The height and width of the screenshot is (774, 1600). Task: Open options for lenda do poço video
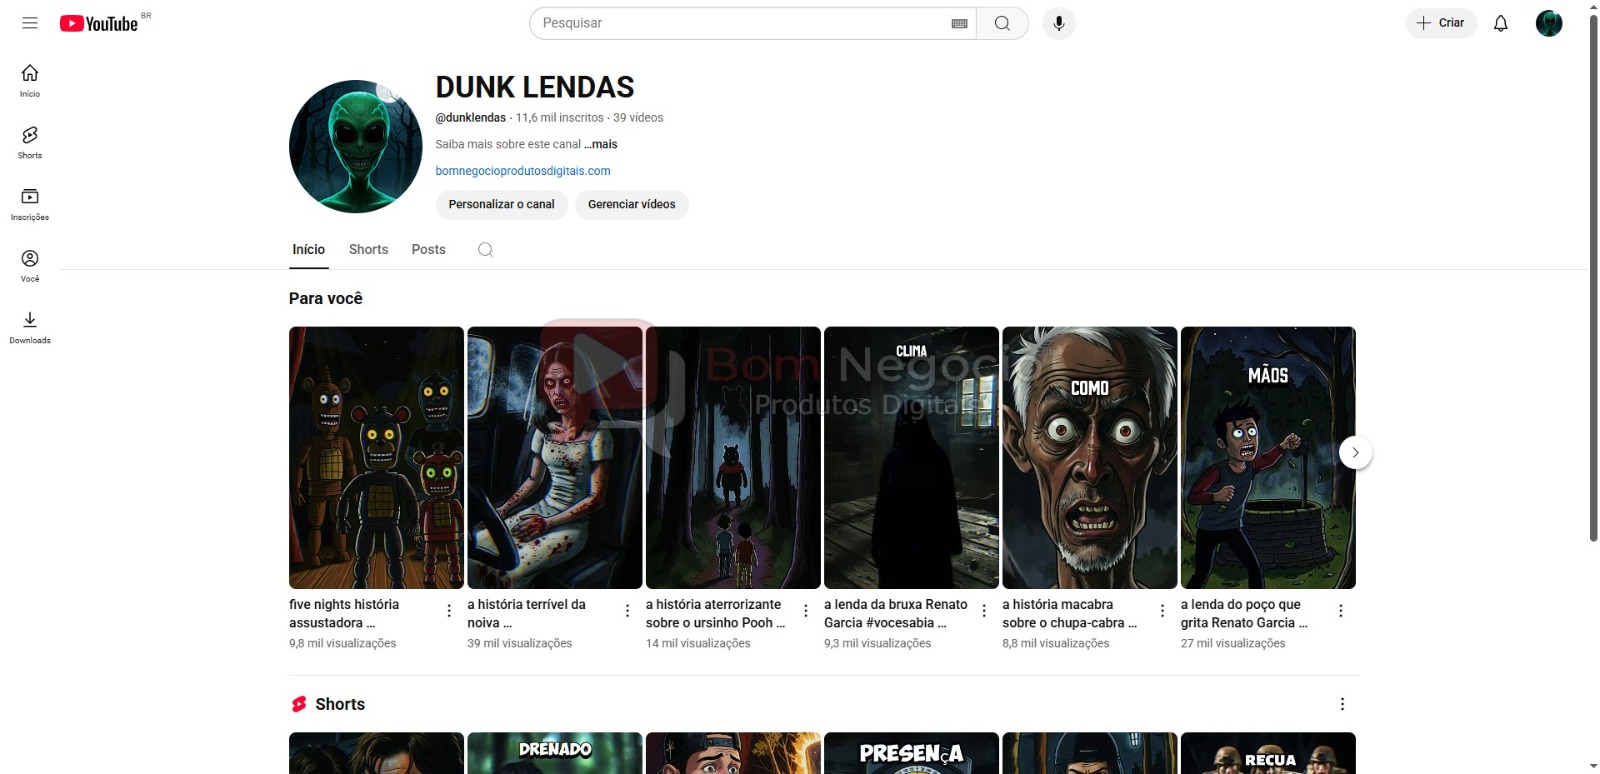click(x=1341, y=611)
